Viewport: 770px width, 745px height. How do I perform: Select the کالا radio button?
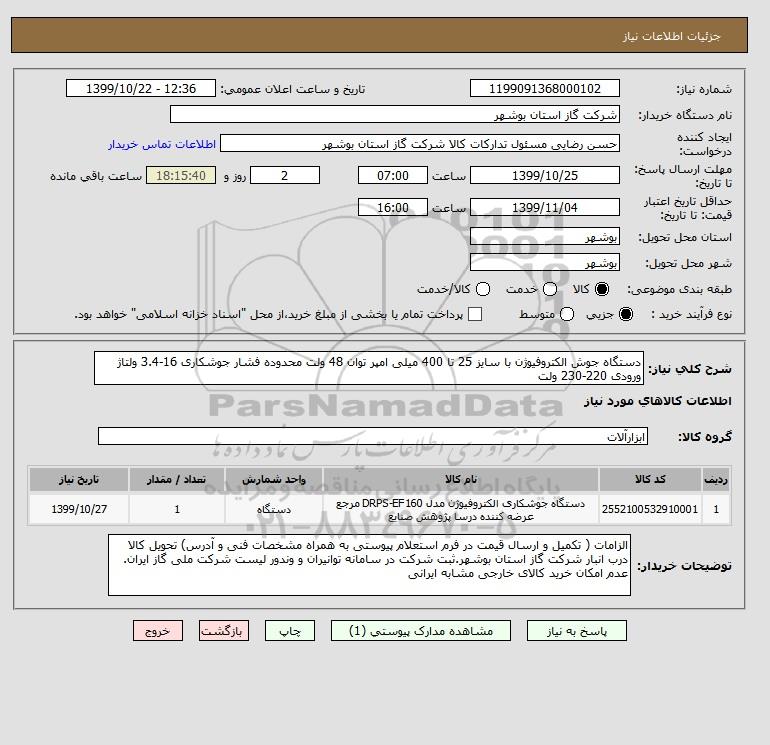pos(602,289)
